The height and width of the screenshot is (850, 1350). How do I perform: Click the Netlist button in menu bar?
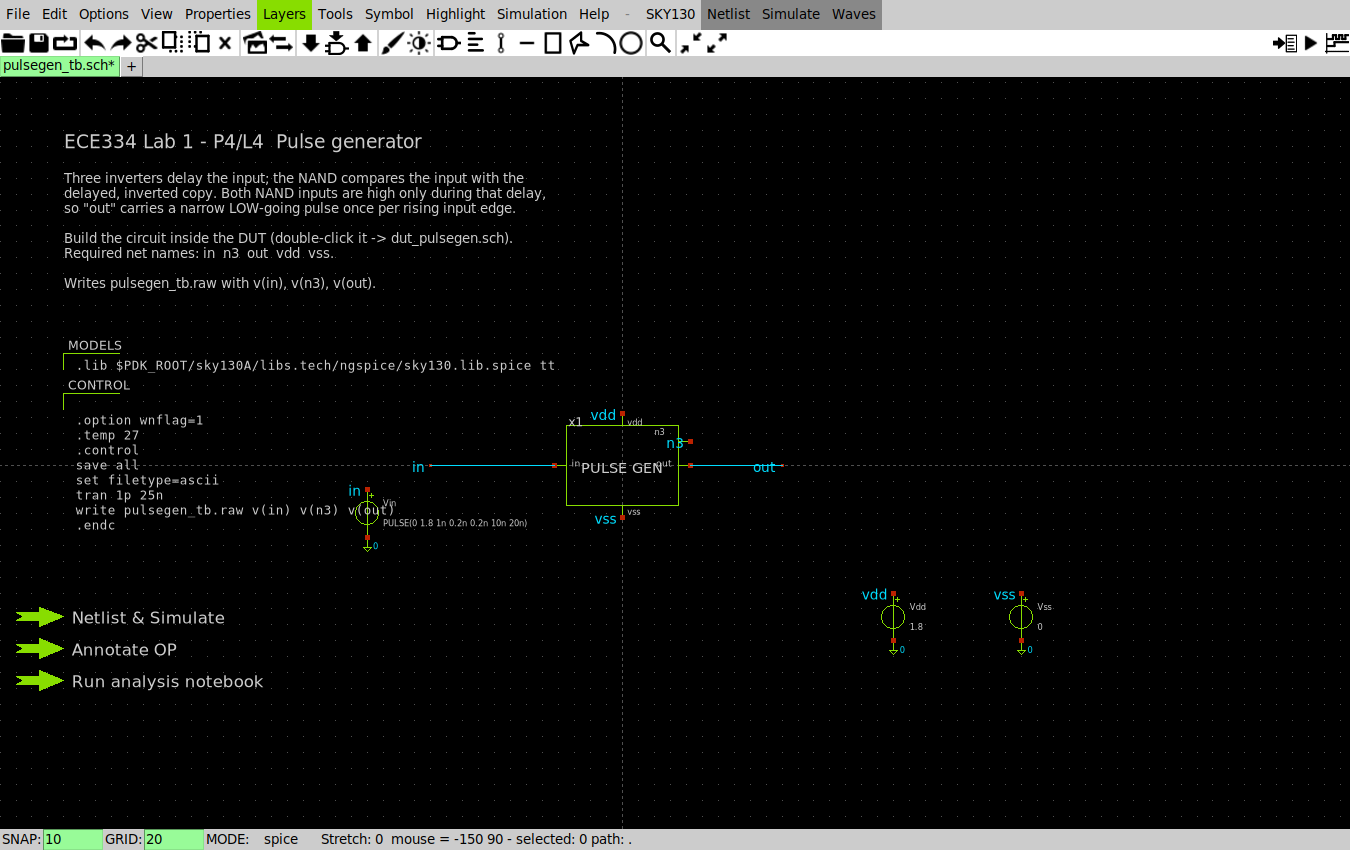728,14
